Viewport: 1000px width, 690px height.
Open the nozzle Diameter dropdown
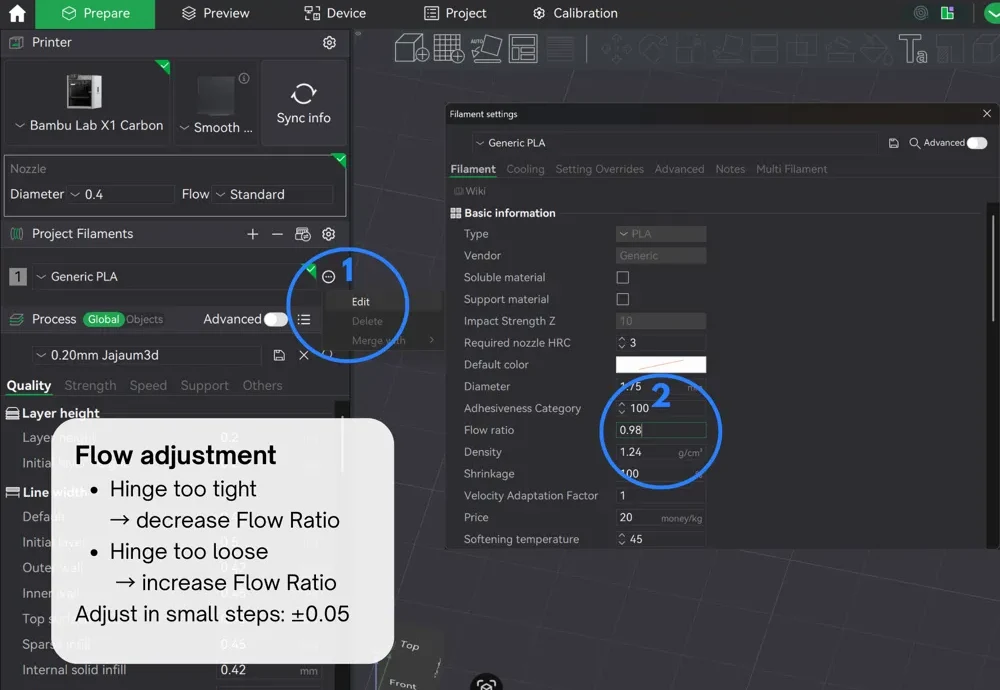pyautogui.click(x=120, y=194)
